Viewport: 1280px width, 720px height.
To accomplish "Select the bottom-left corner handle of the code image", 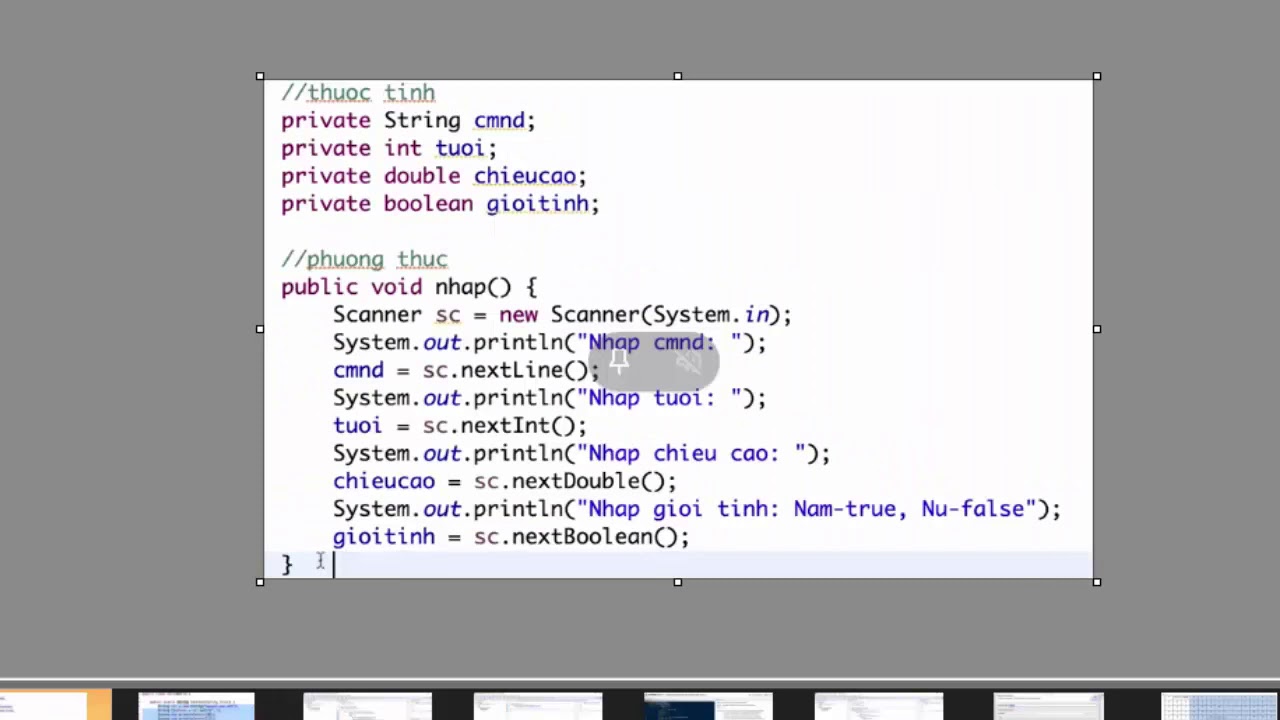I will pyautogui.click(x=260, y=581).
